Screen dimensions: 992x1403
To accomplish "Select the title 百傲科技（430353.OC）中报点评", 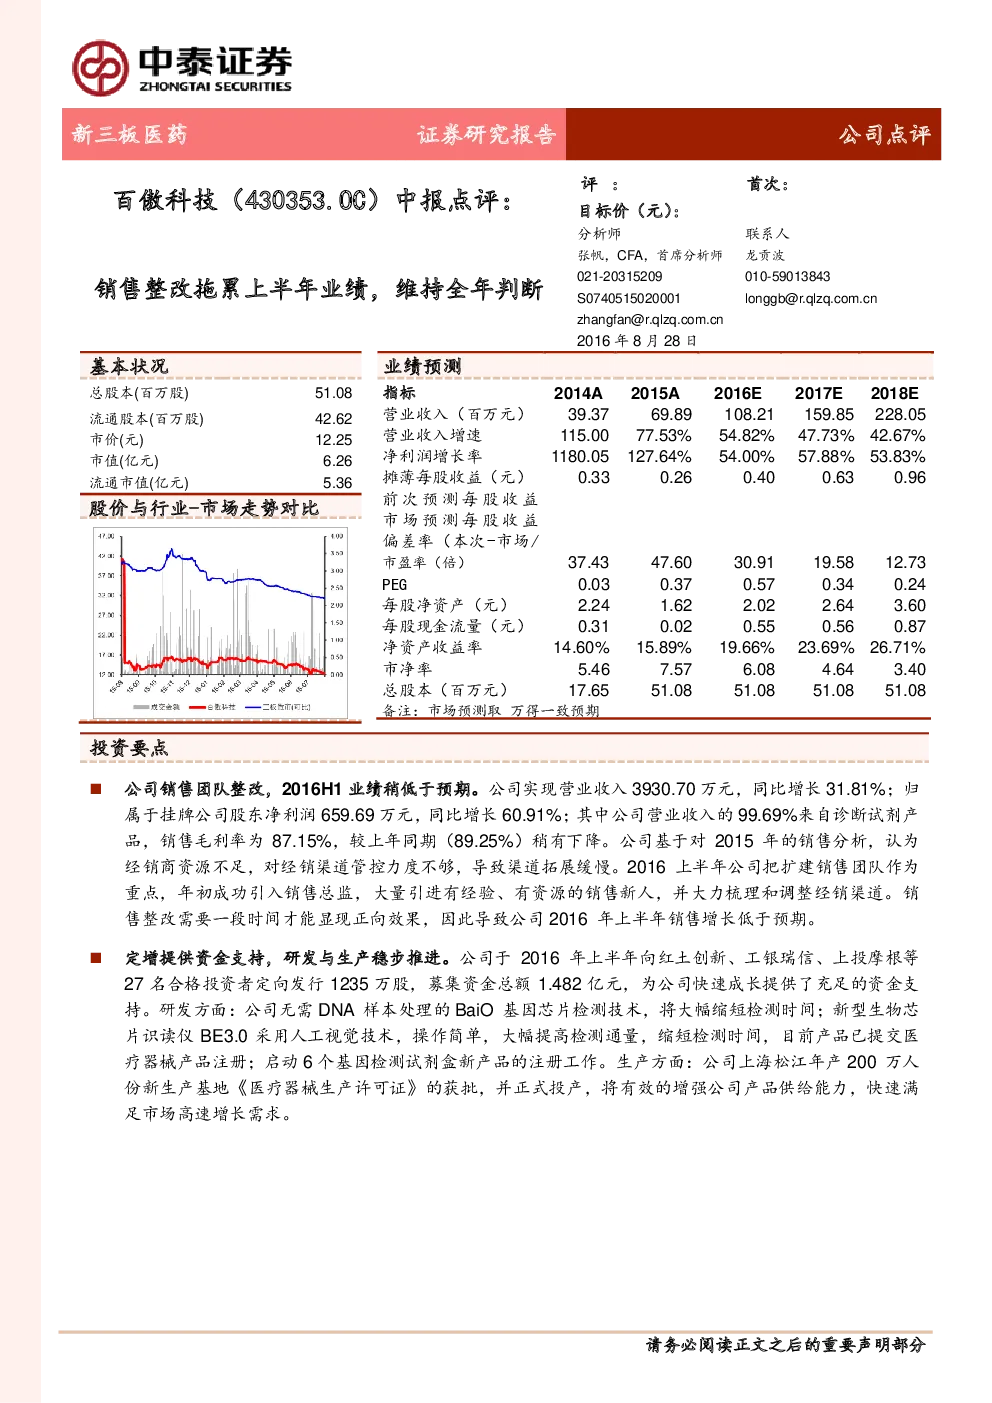I will tap(314, 201).
